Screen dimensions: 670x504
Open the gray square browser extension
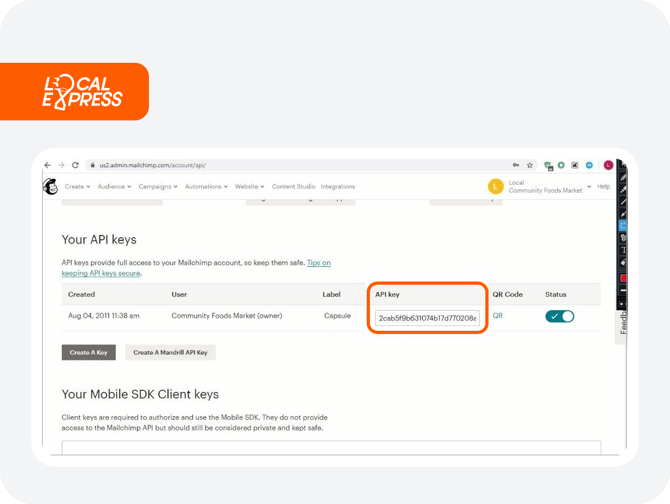coord(575,165)
